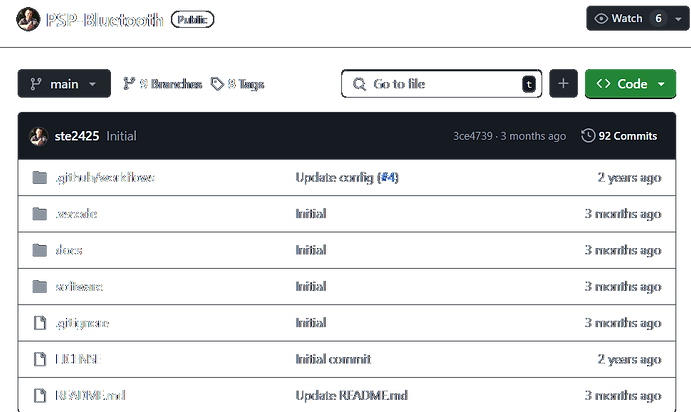This screenshot has height=412, width=691.
Task: Expand the green Code dropdown
Action: point(630,84)
